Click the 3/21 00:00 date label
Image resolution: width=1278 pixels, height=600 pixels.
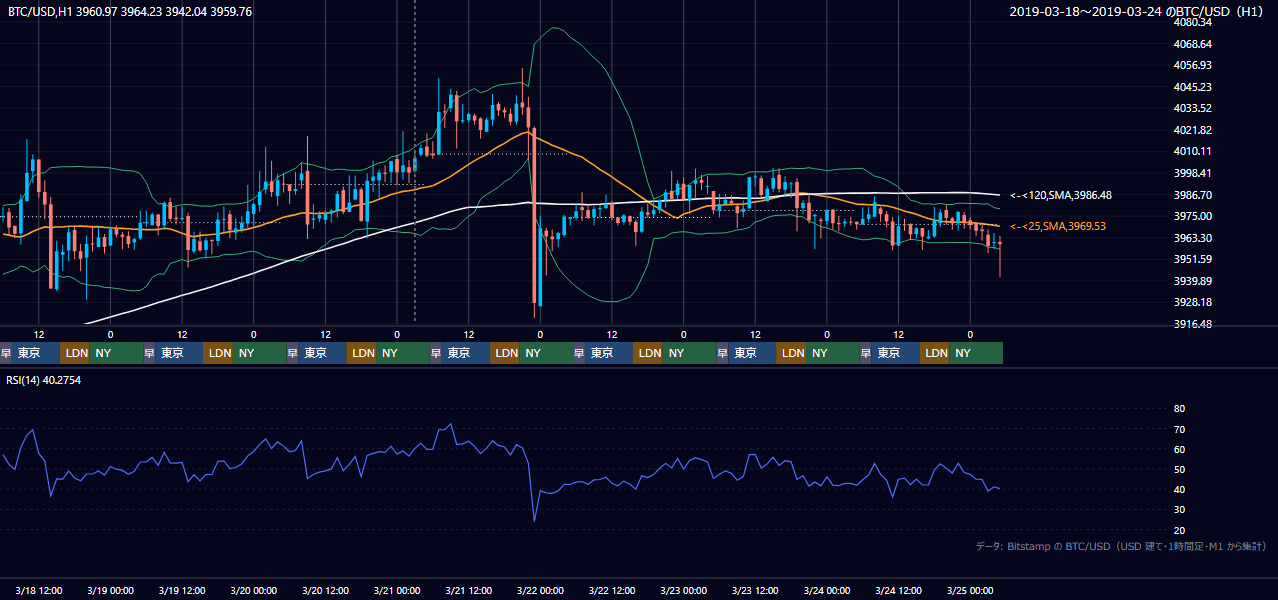click(x=397, y=590)
